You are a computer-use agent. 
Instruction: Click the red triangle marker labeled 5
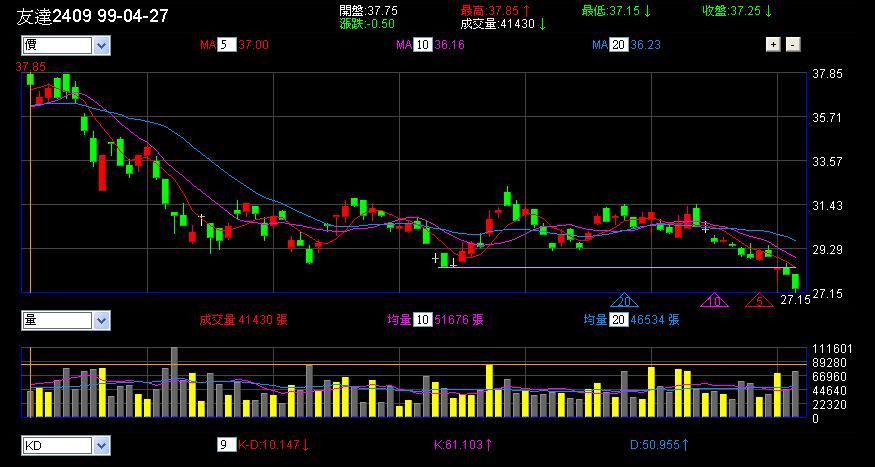click(760, 300)
